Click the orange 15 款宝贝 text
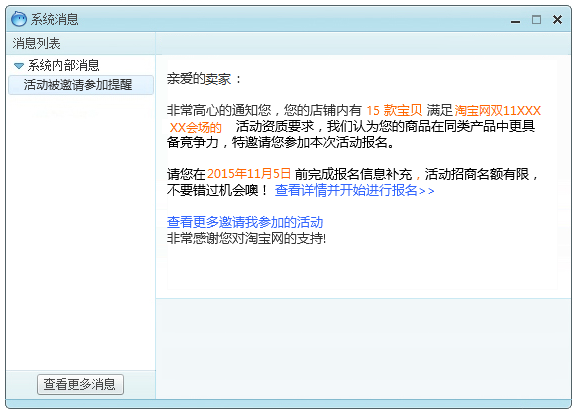 (x=394, y=110)
